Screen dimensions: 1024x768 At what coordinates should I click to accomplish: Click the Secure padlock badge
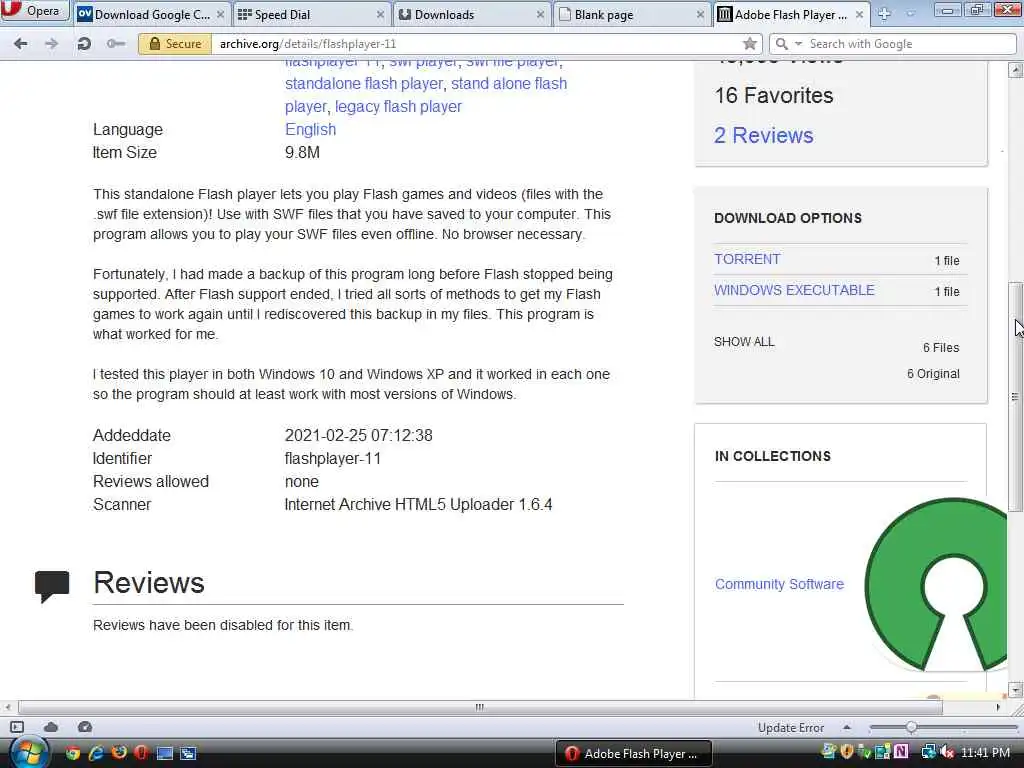click(x=175, y=44)
